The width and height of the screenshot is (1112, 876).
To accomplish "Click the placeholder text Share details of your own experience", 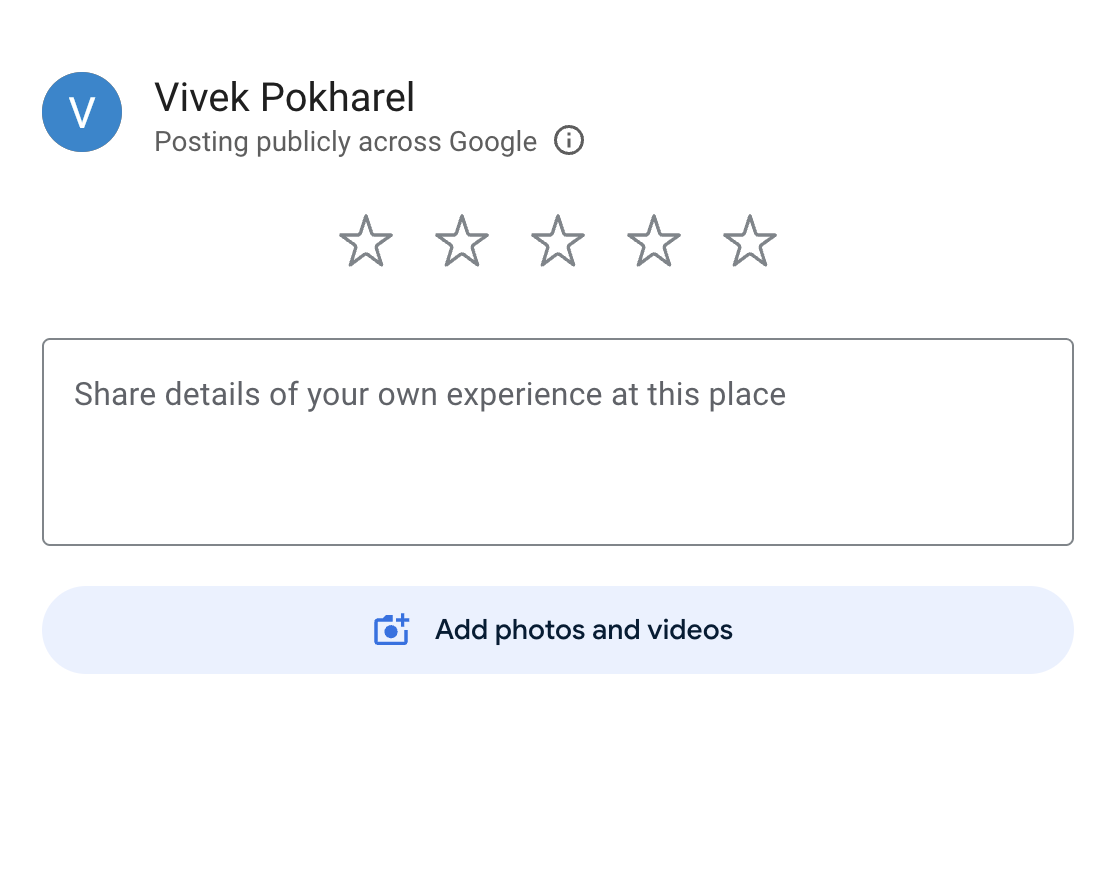I will 430,394.
